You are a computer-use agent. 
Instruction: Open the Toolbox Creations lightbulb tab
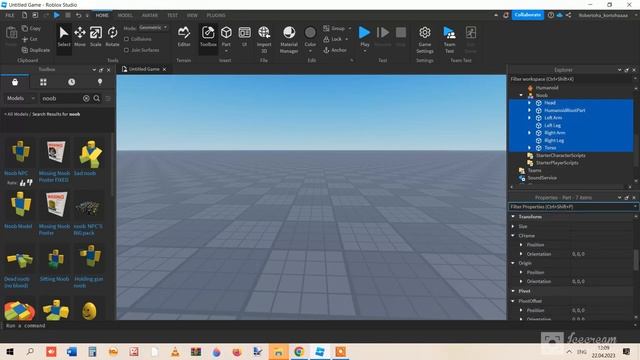[x=100, y=82]
